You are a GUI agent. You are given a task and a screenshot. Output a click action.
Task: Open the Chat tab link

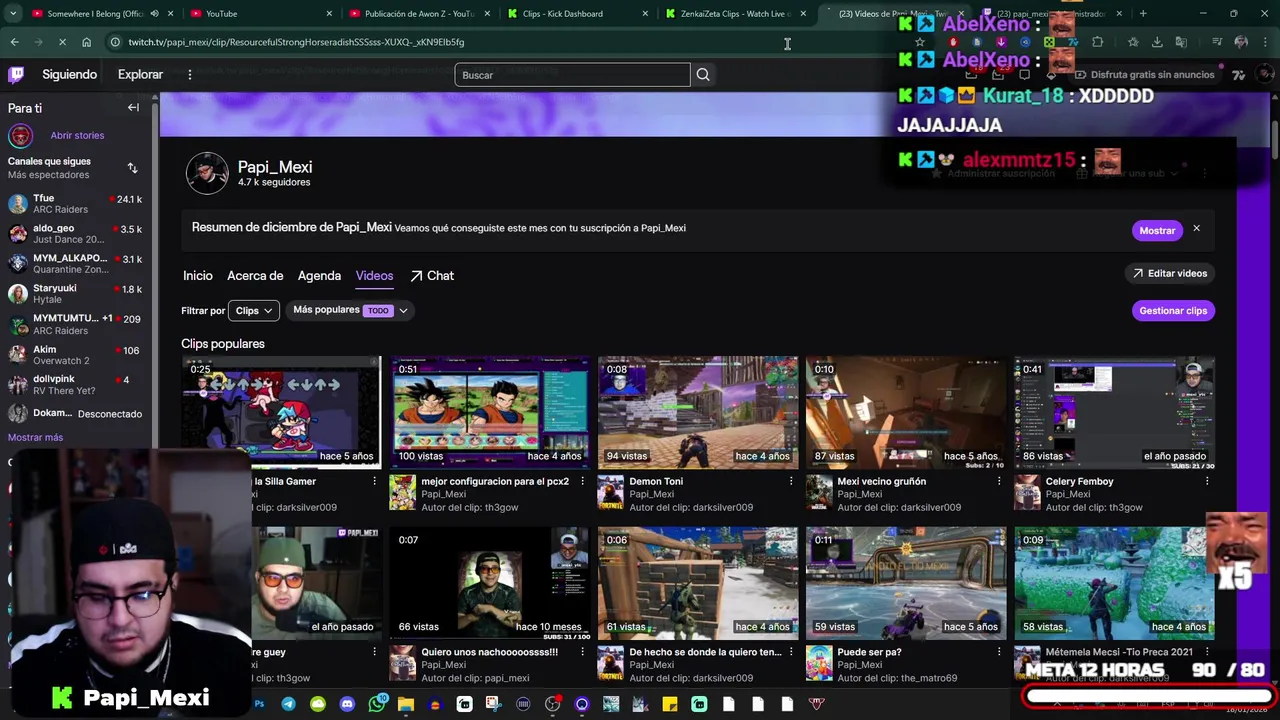coord(431,276)
